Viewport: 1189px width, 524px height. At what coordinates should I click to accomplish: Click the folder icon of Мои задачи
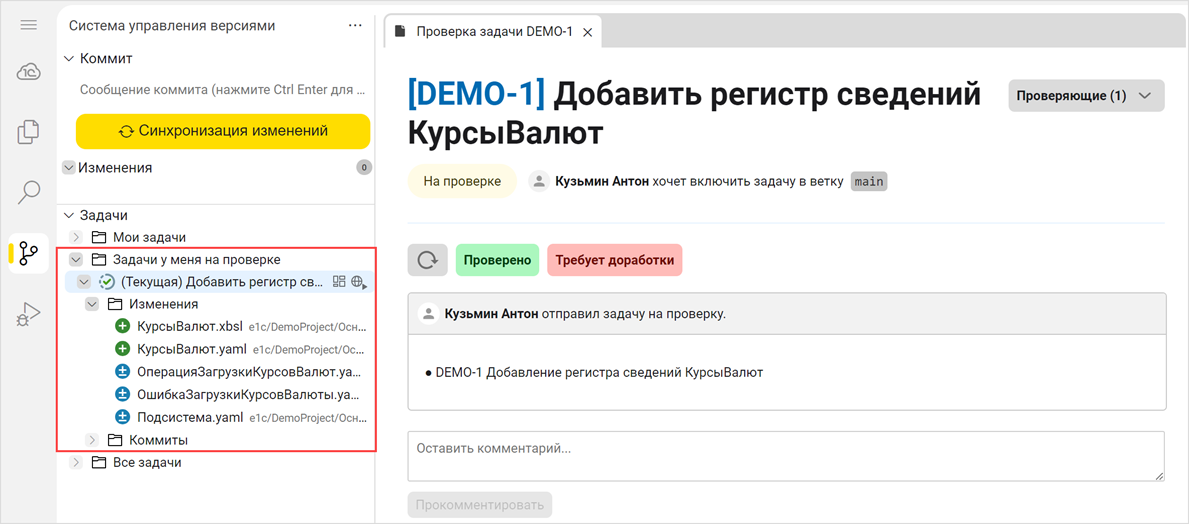click(x=99, y=237)
